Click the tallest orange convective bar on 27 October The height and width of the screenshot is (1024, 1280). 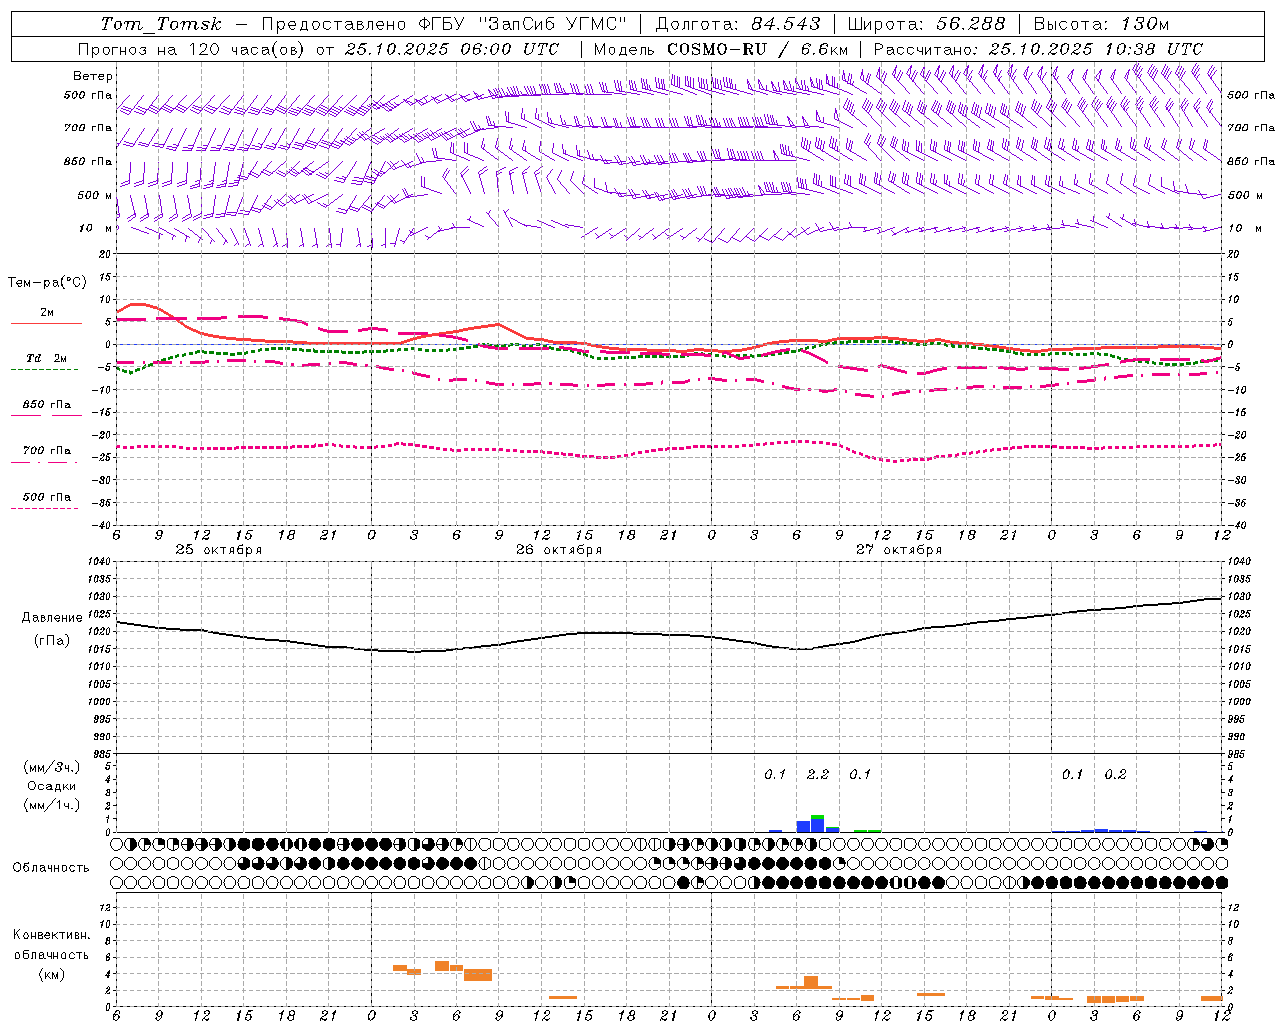811,982
